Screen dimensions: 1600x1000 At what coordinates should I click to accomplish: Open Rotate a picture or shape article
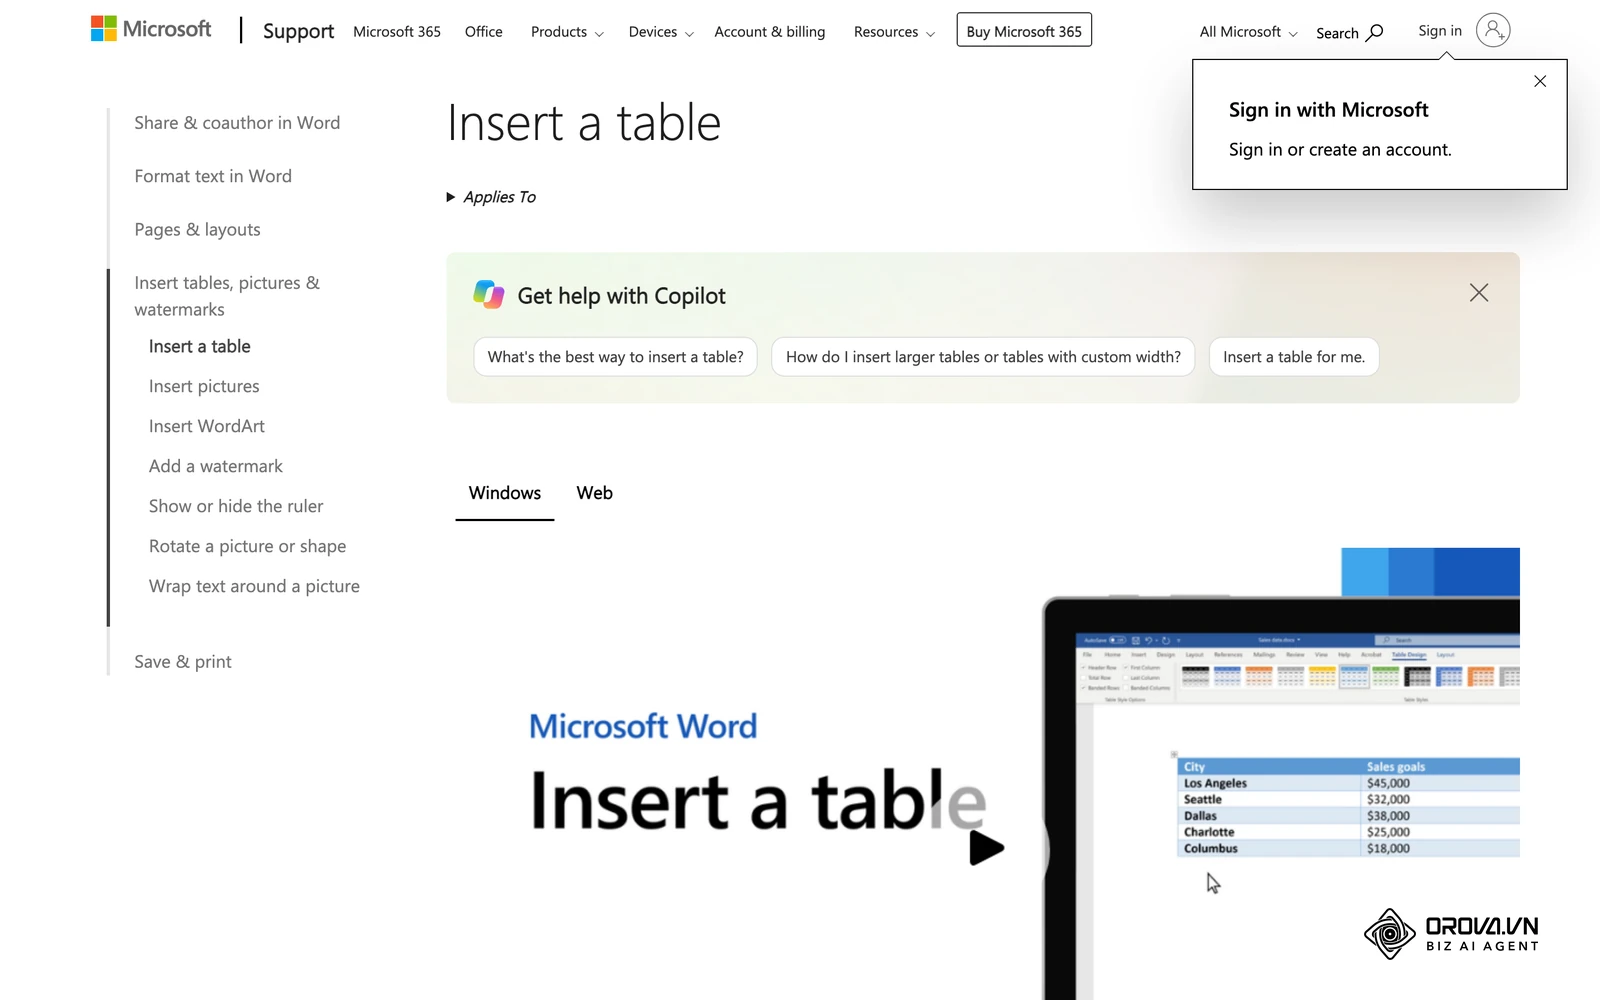(247, 546)
